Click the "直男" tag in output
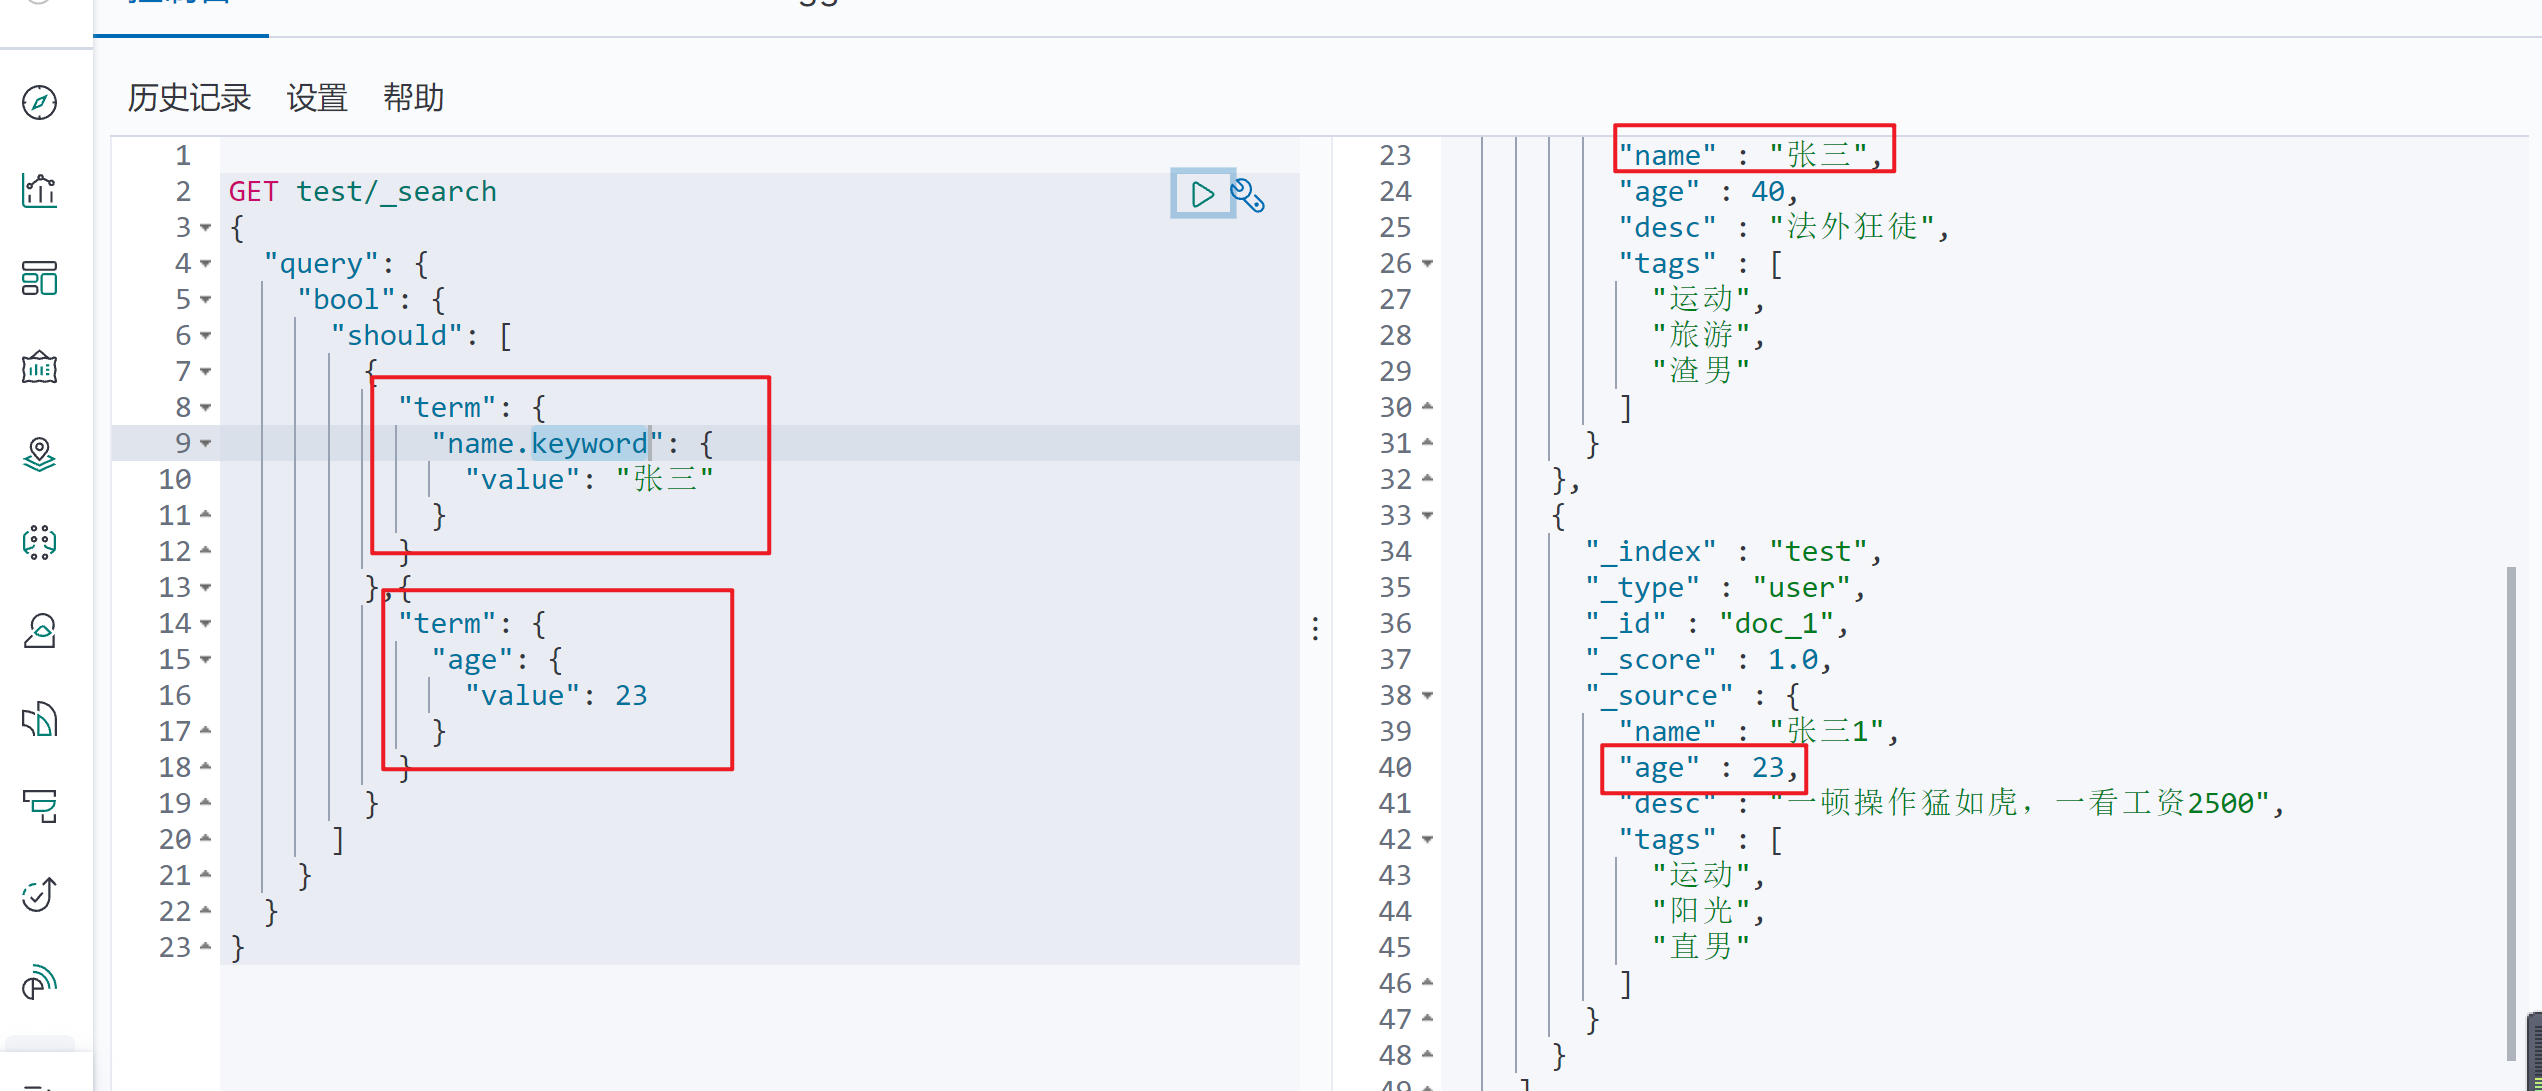Screen dimensions: 2542x1091 click(x=1701, y=947)
